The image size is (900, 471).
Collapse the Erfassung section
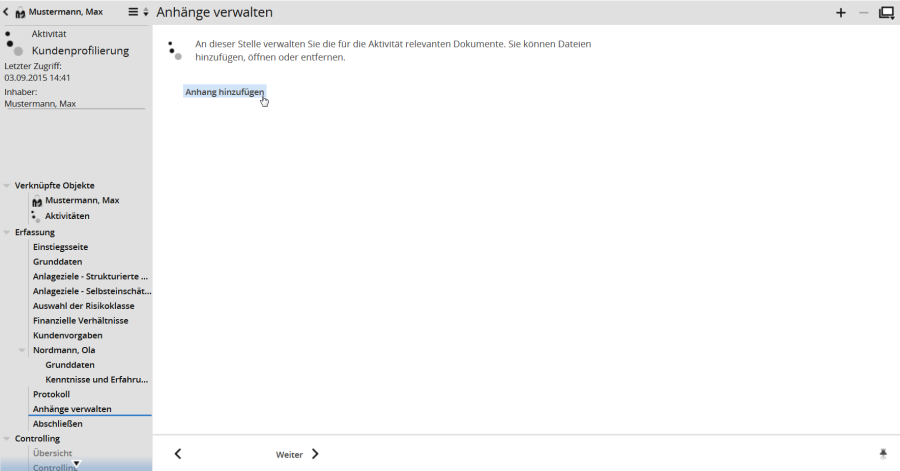pyautogui.click(x=8, y=232)
